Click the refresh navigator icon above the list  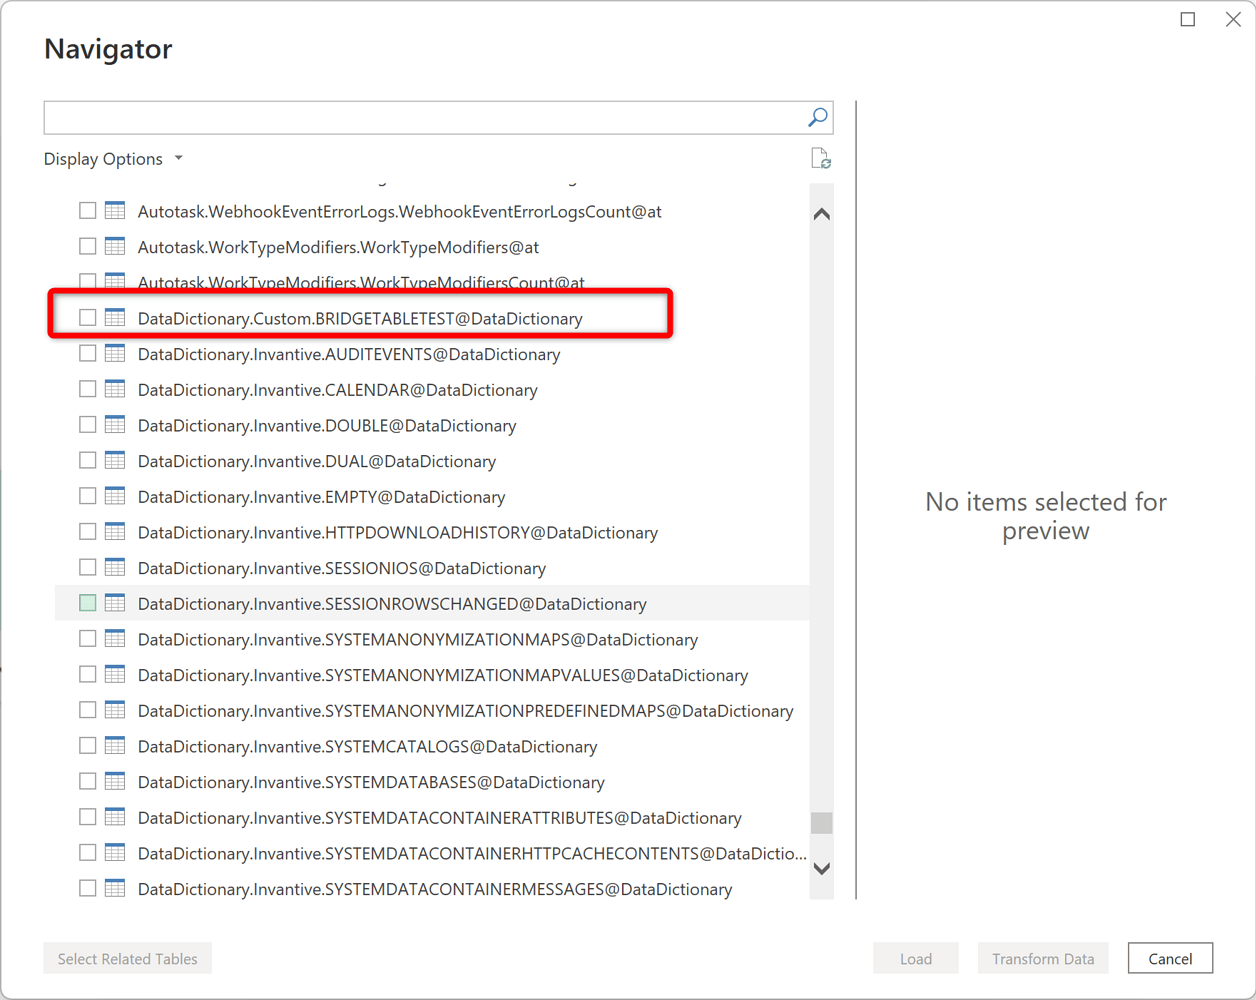coord(820,157)
